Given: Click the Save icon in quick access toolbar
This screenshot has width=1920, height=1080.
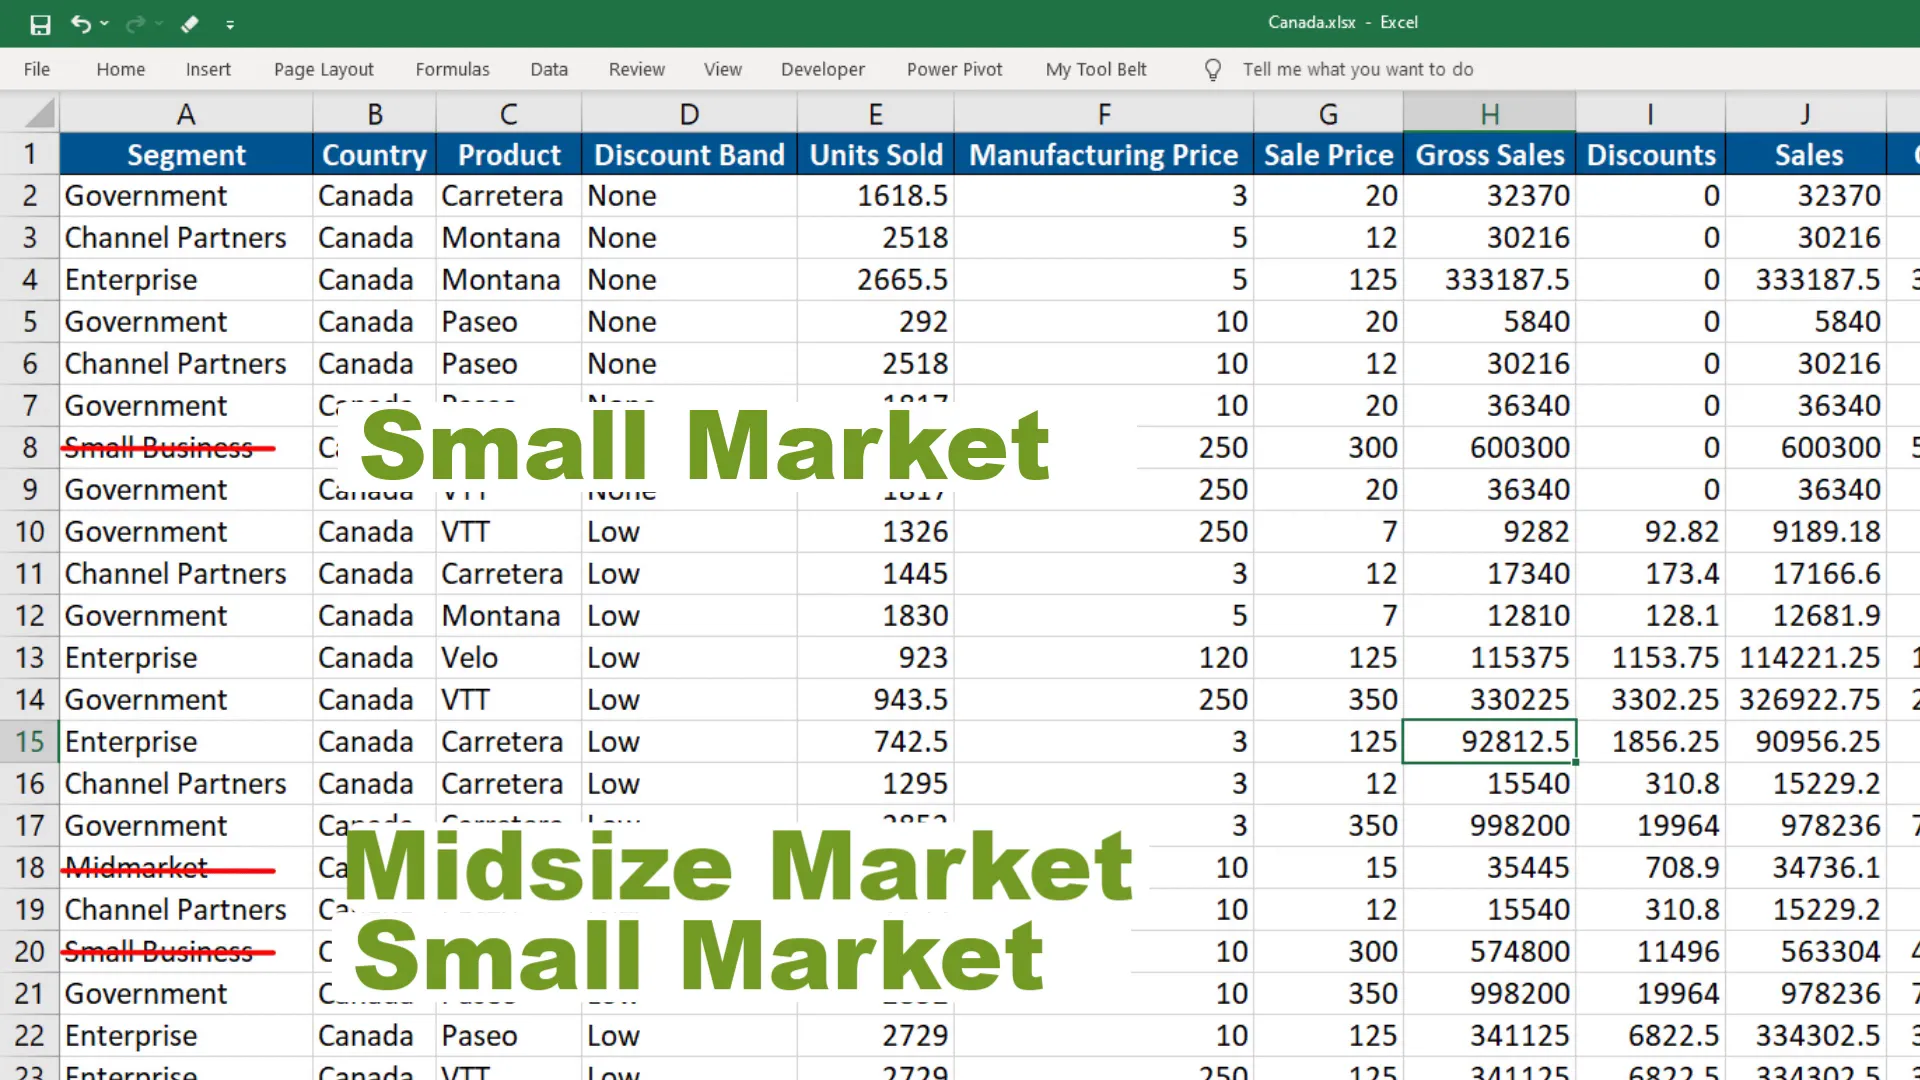Looking at the screenshot, I should click(x=40, y=24).
